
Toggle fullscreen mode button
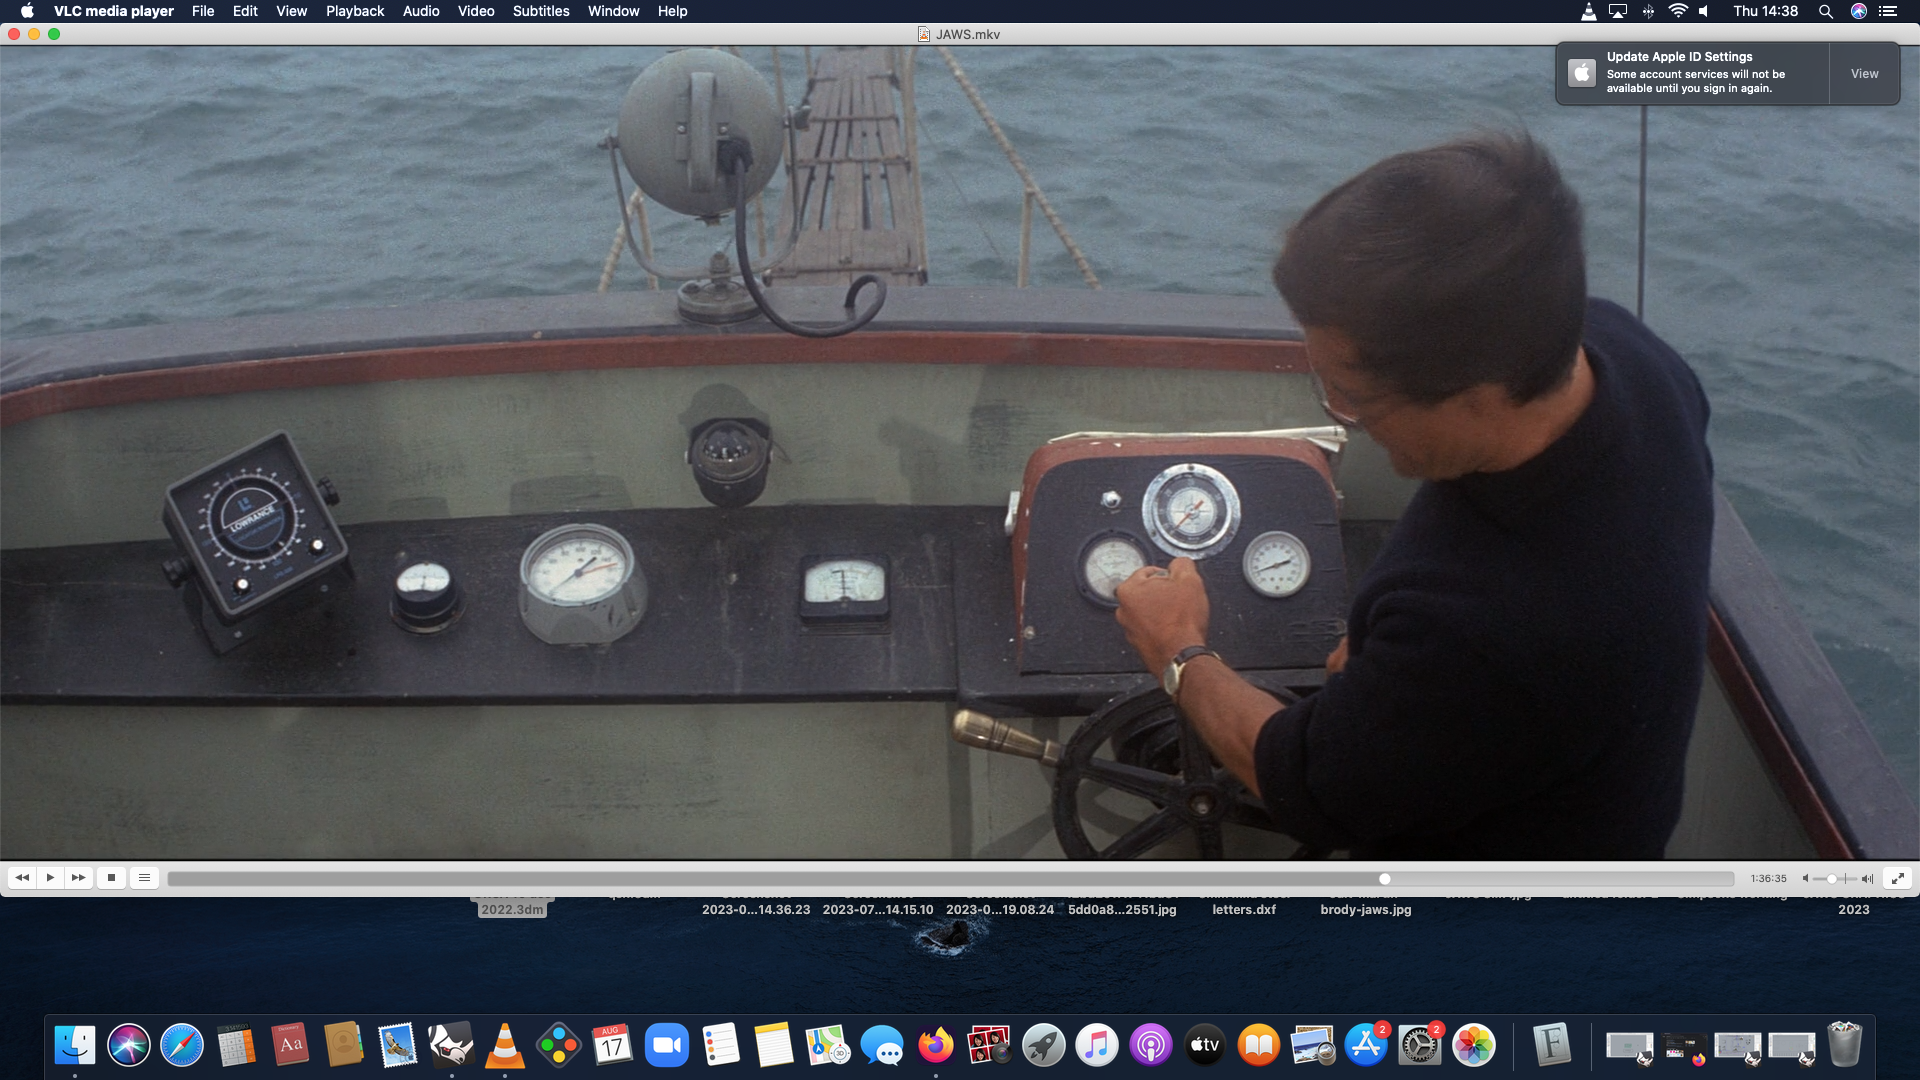click(1897, 878)
